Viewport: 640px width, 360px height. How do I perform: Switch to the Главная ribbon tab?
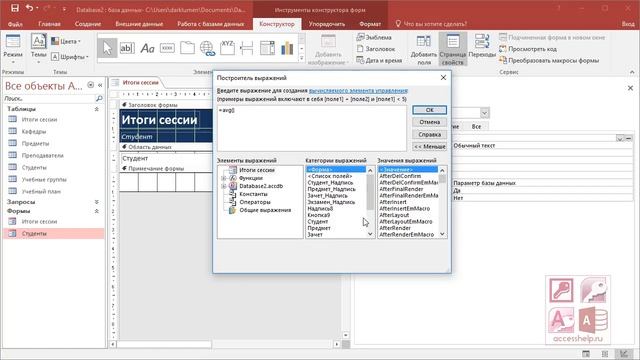pyautogui.click(x=49, y=24)
